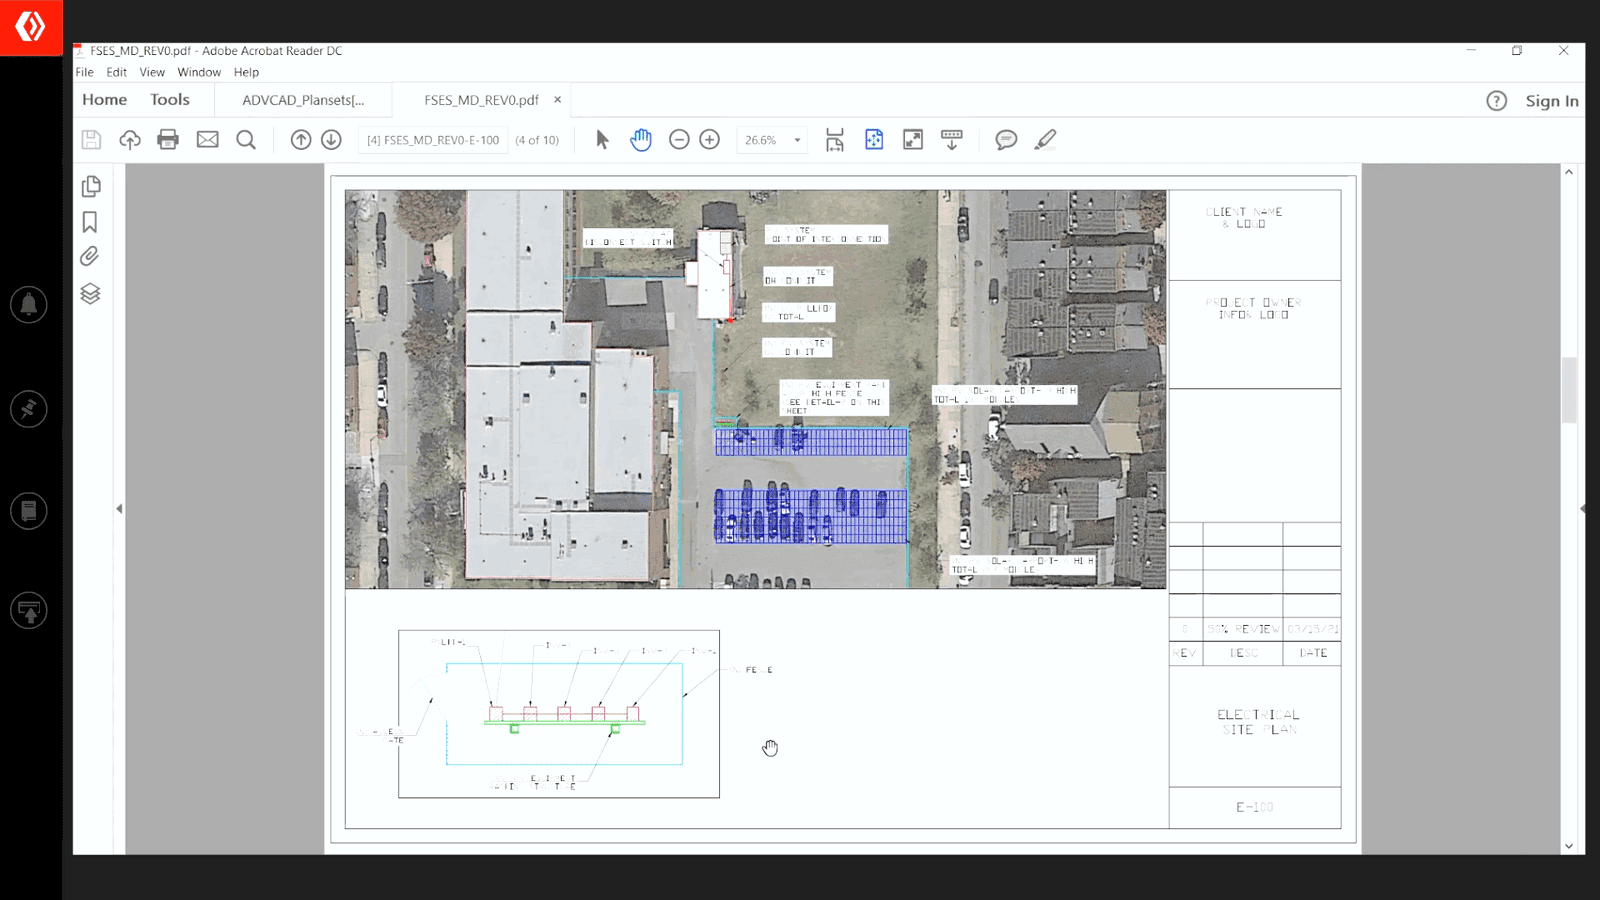The height and width of the screenshot is (900, 1600).
Task: Show the Attachments paperclip panel
Action: click(90, 257)
